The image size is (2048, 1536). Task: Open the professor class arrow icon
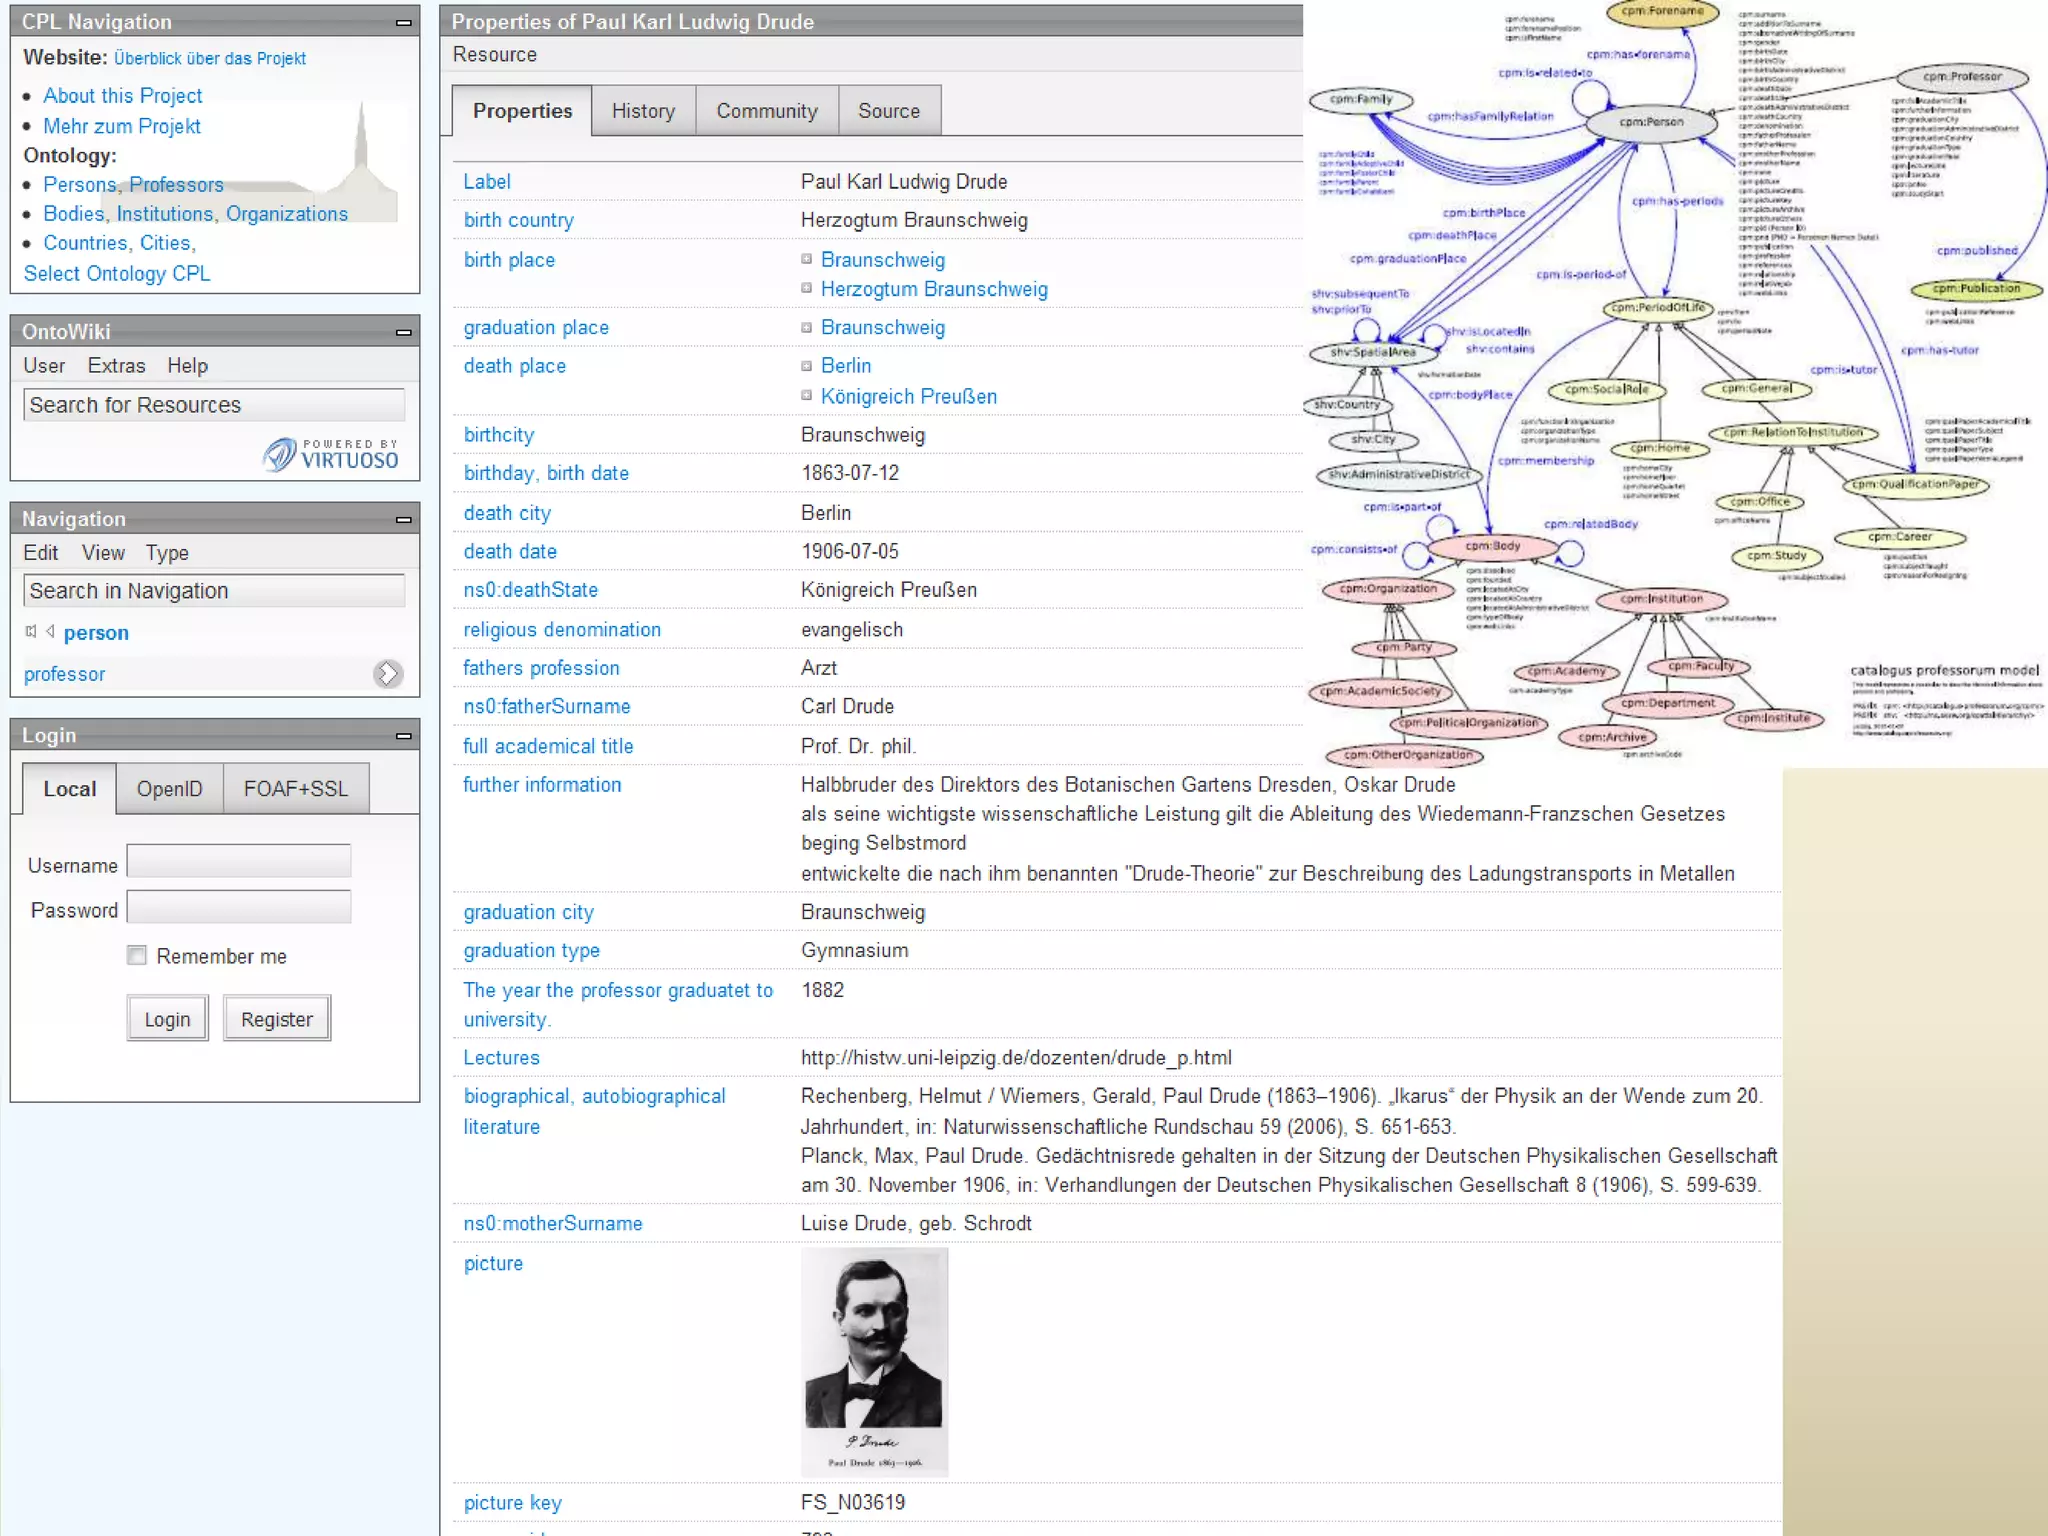[x=388, y=674]
